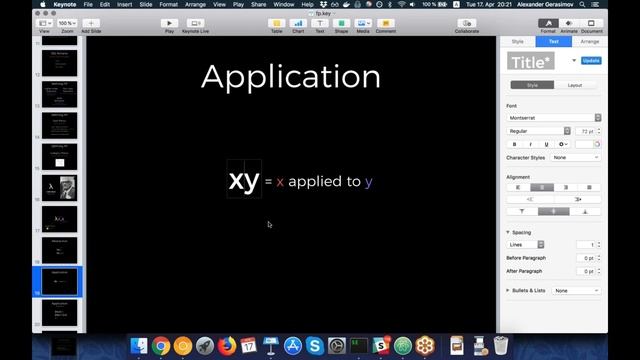Decrease the text indent
The height and width of the screenshot is (360, 640).
530,199
